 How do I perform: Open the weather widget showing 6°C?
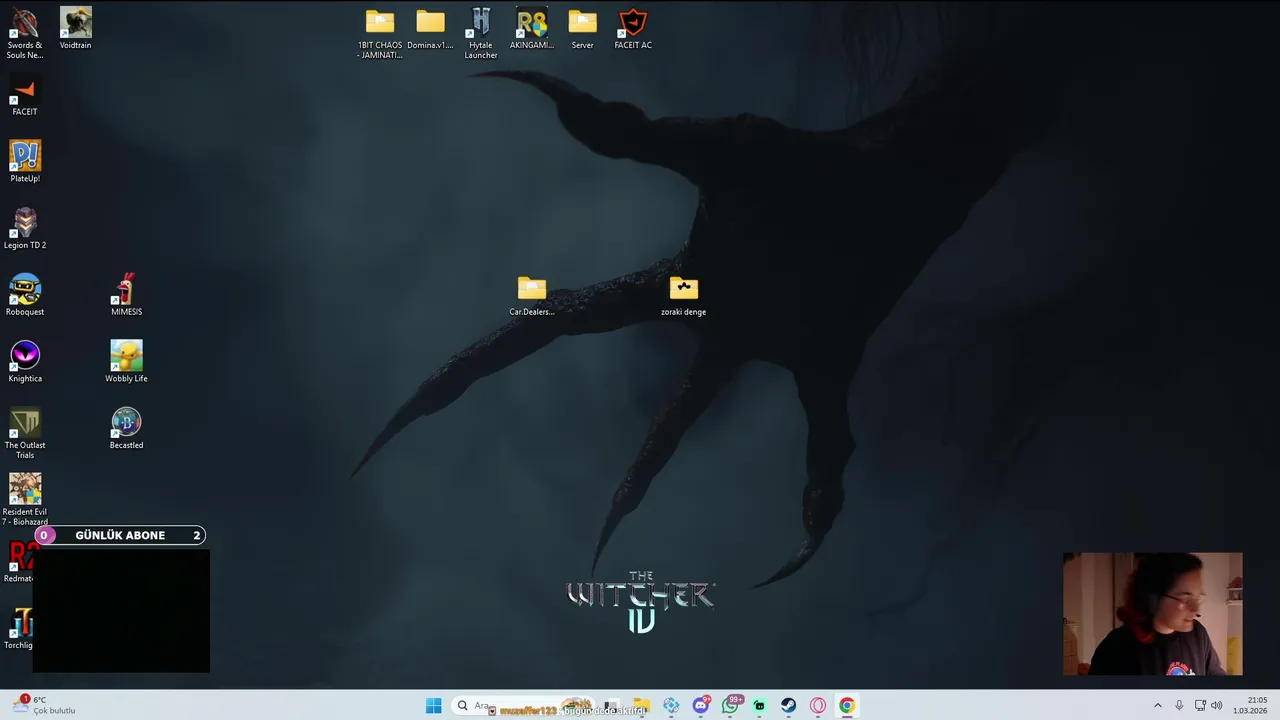pos(44,706)
